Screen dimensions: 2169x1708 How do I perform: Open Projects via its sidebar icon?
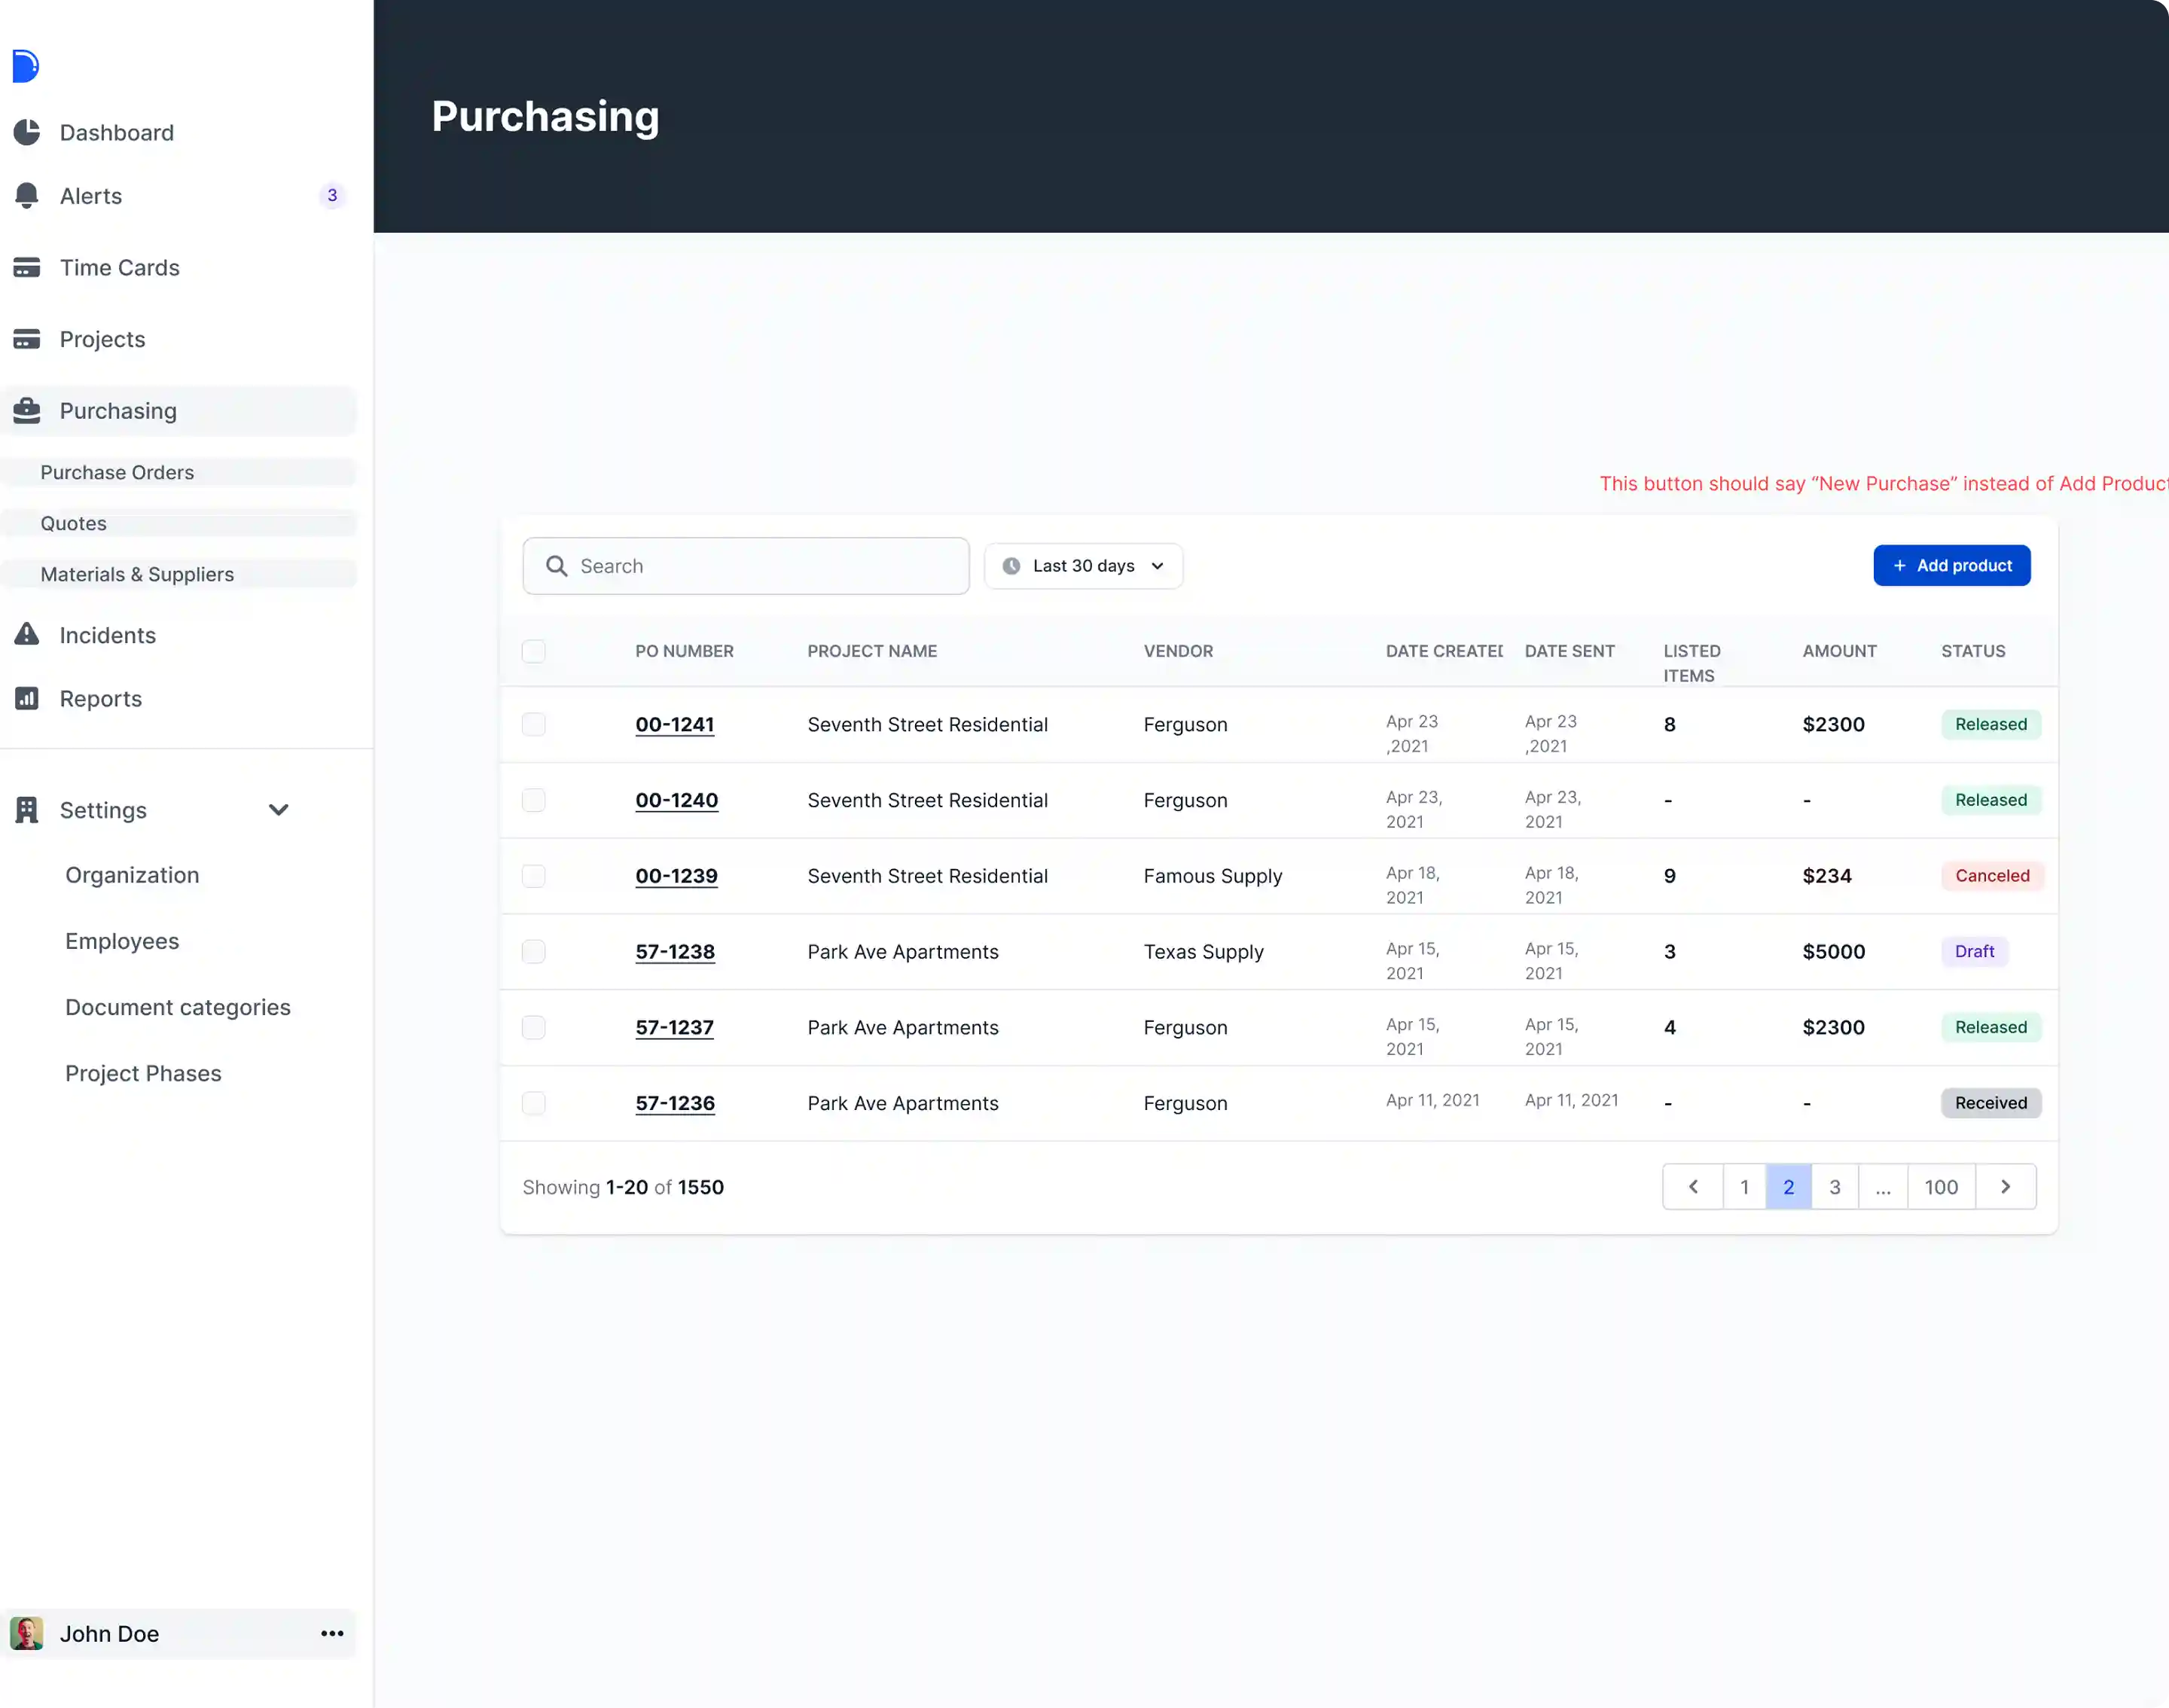(x=27, y=339)
